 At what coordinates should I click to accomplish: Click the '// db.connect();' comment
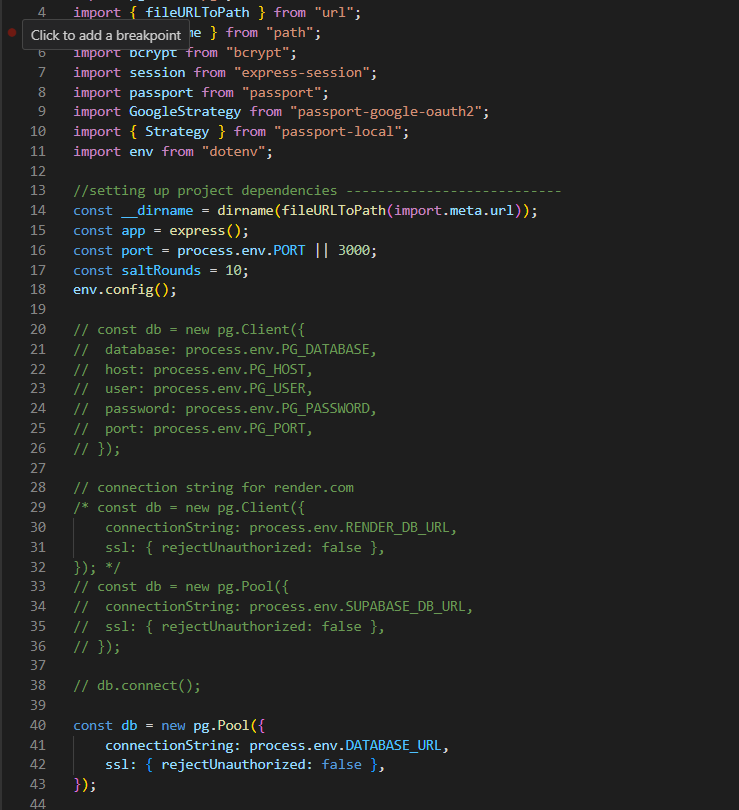pos(137,686)
